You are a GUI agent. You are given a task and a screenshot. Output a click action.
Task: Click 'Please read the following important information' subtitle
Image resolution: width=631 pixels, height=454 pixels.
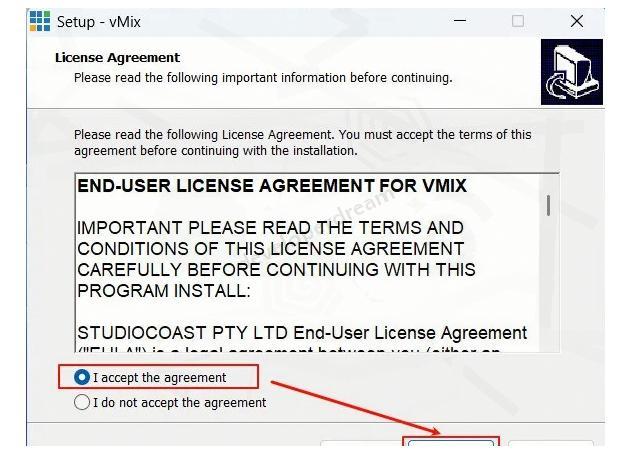click(263, 78)
